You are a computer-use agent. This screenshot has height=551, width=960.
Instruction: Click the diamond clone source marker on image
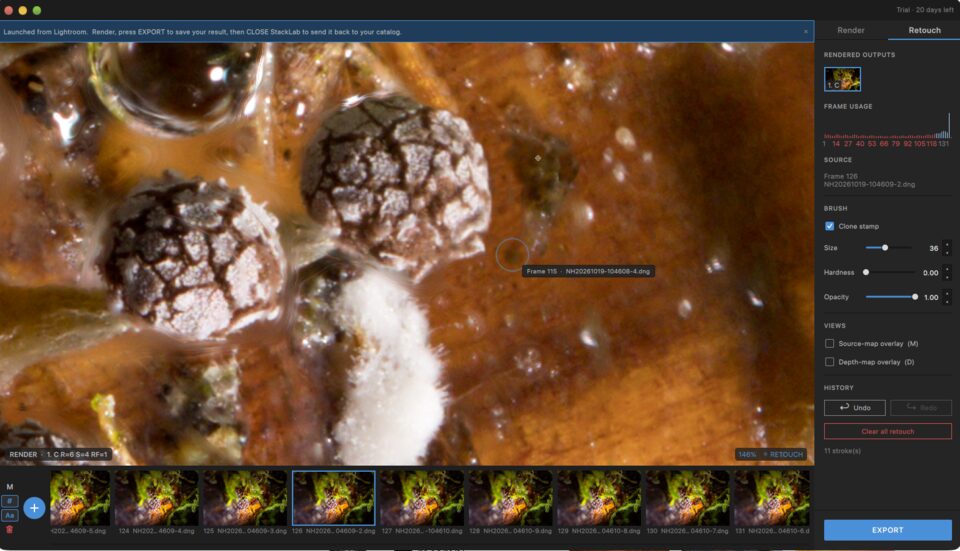point(538,158)
